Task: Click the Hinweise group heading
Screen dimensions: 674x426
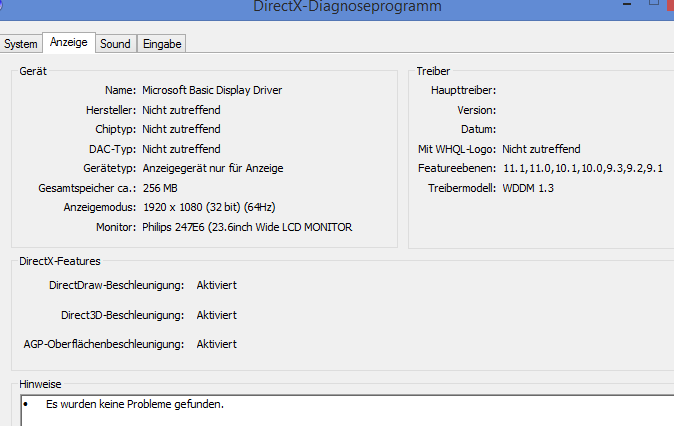Action: pyautogui.click(x=40, y=384)
